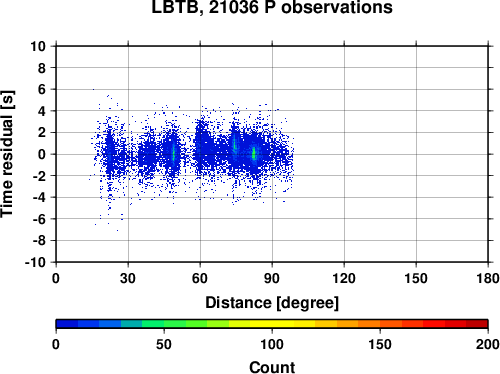
Task: Click the 200 label on count colorbar
Action: pyautogui.click(x=487, y=344)
